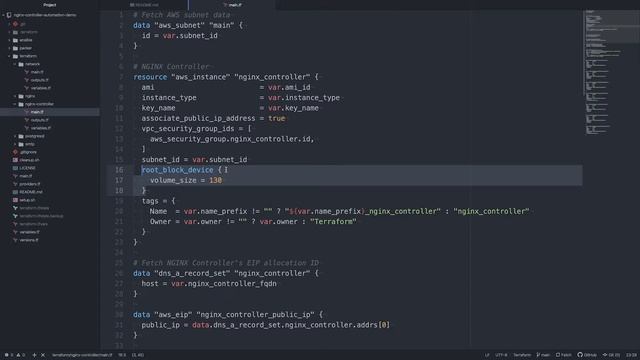Expand the ansible folder

click(x=9, y=40)
